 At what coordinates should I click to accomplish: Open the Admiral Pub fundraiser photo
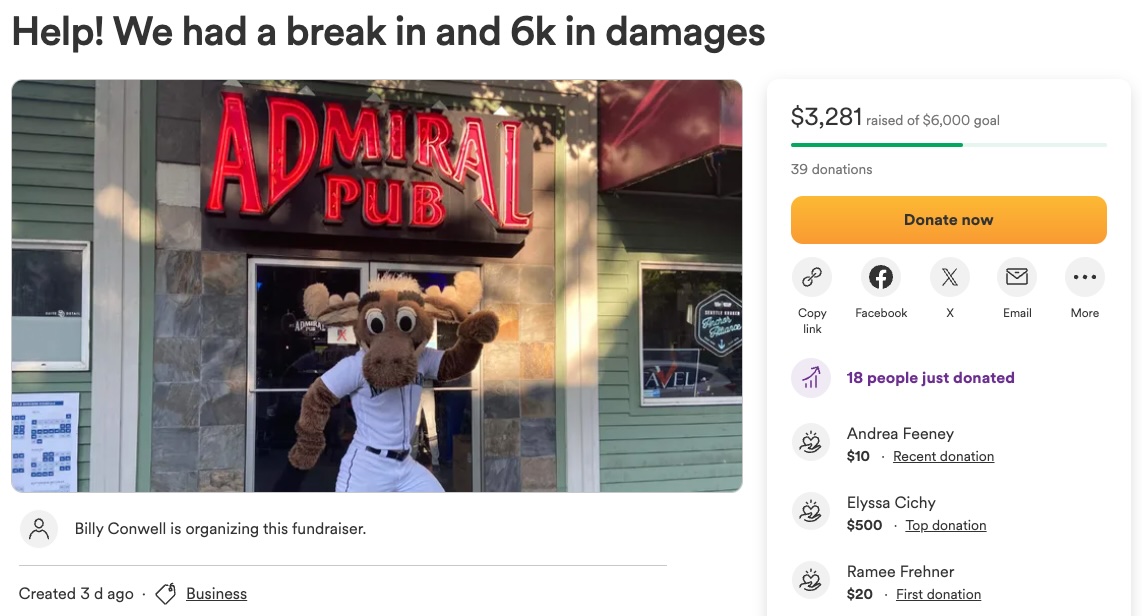[x=377, y=286]
